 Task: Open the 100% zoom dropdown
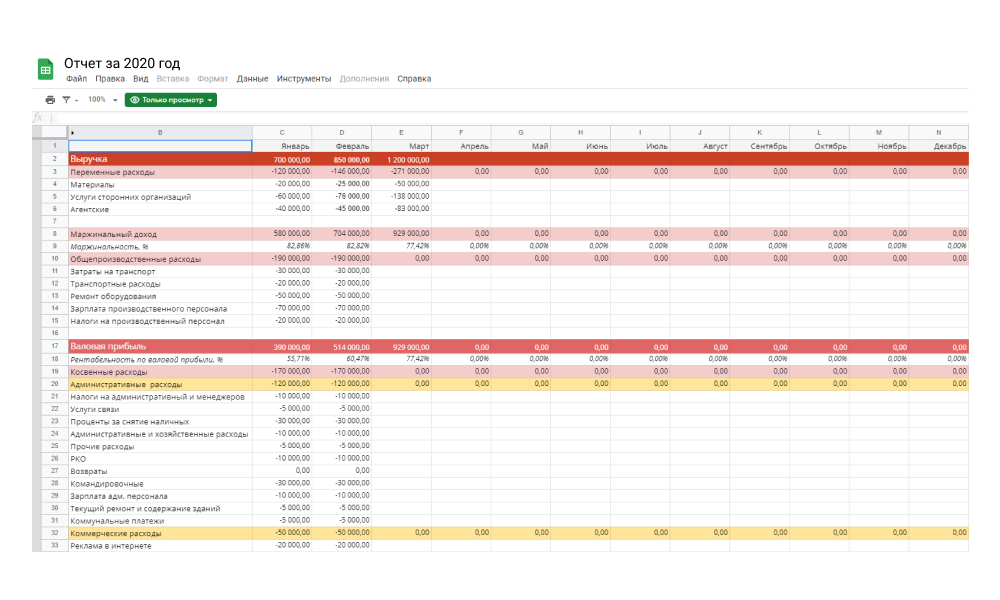click(102, 99)
